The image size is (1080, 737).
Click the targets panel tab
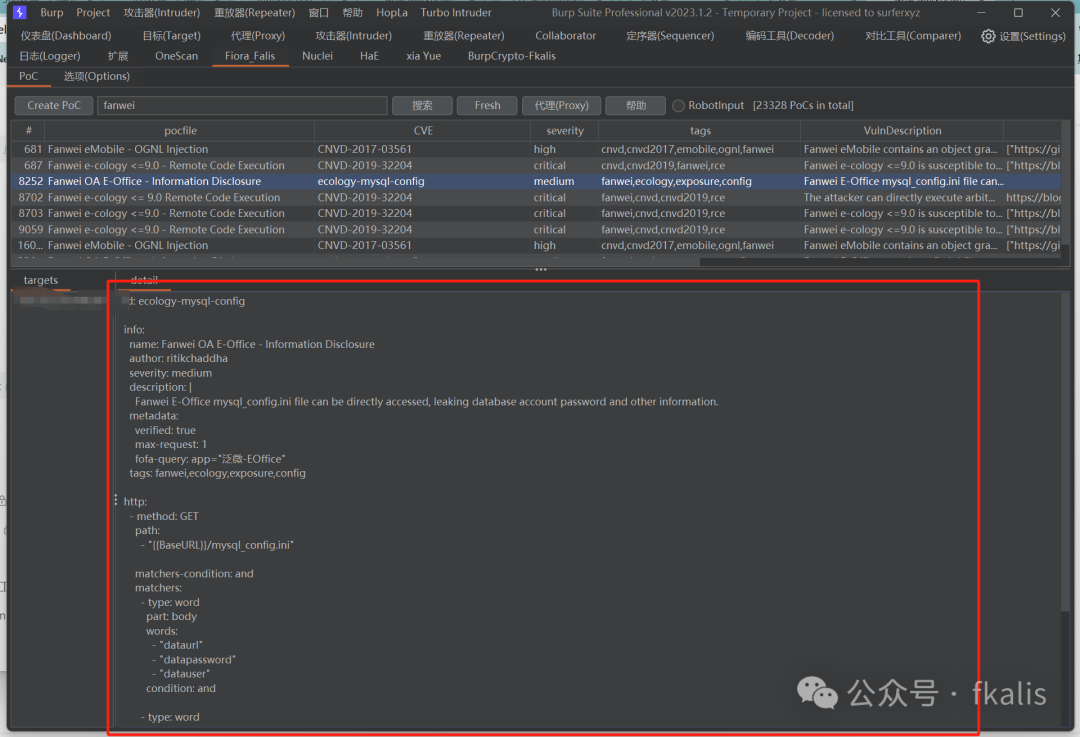(41, 280)
